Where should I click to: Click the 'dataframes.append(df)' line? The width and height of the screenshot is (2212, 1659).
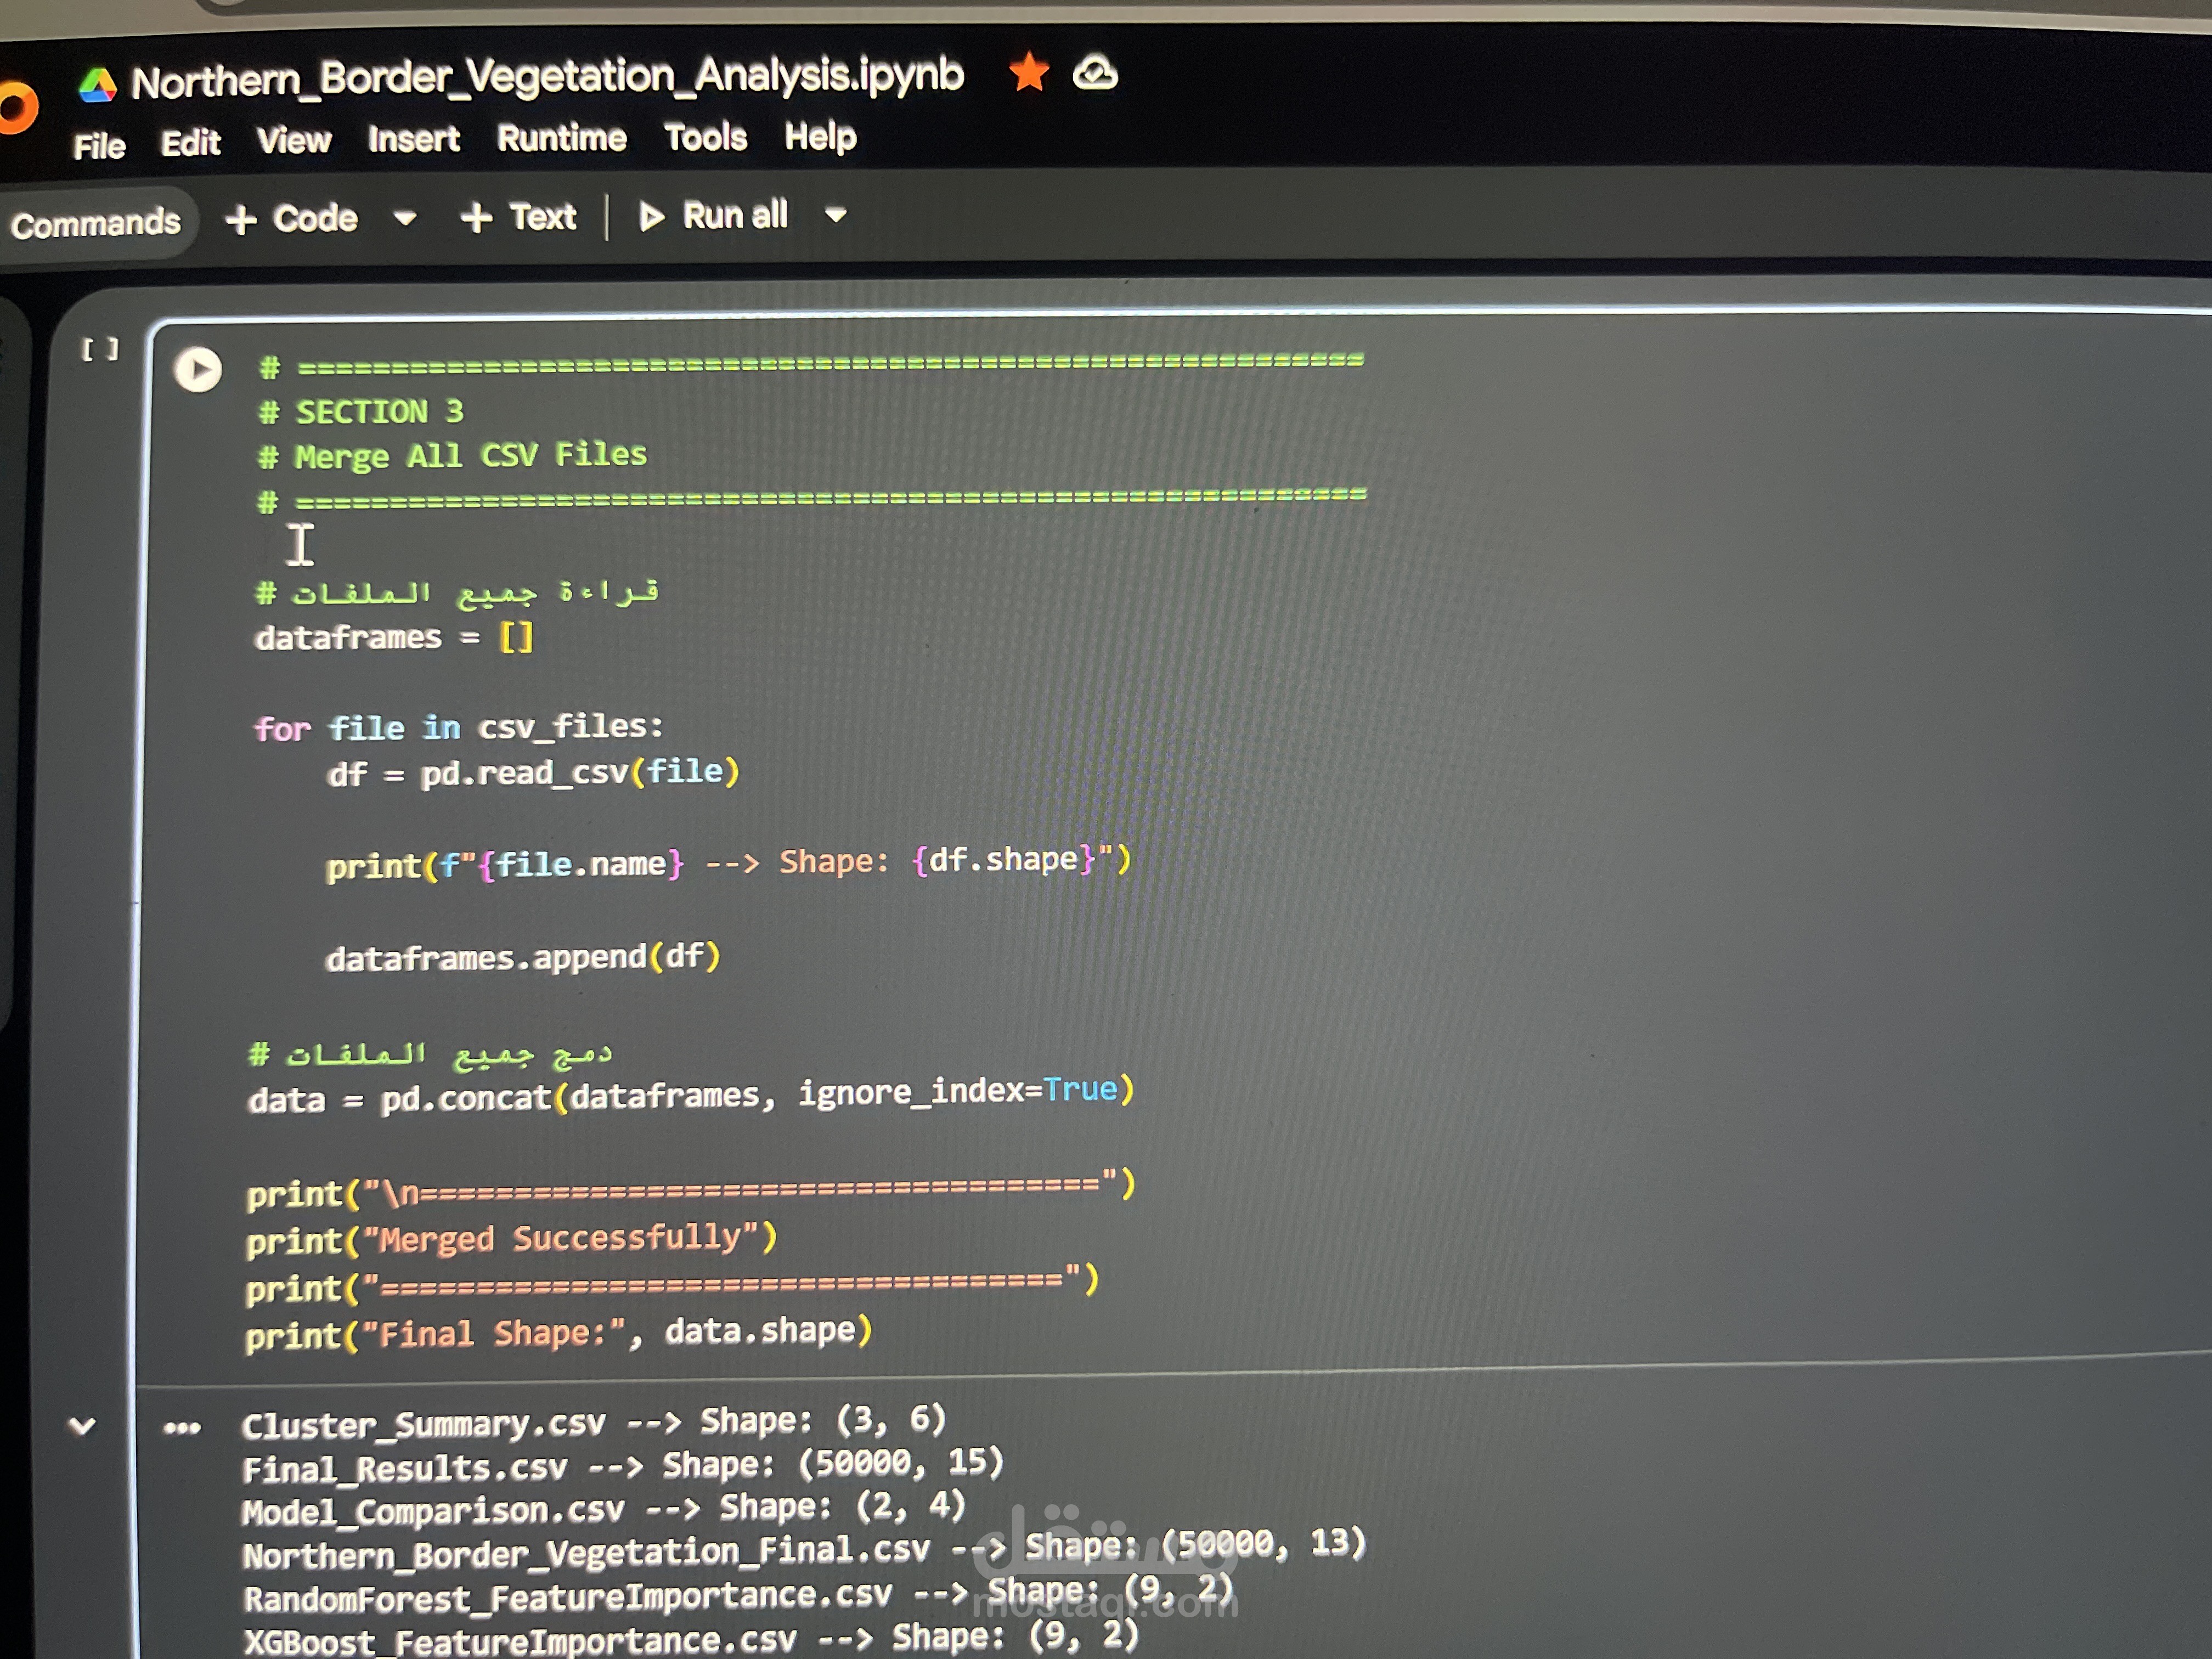tap(523, 958)
